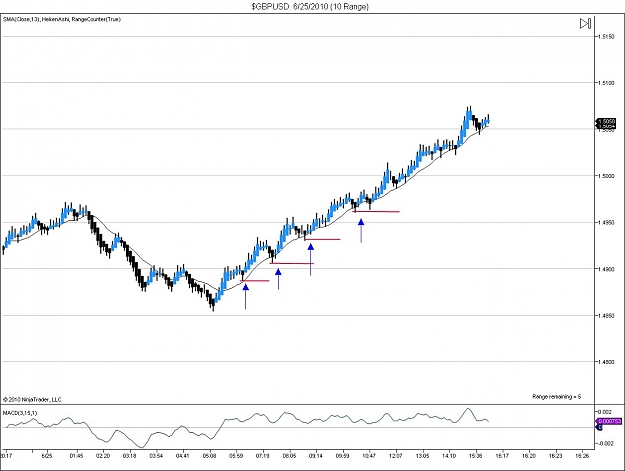
Task: Click the scroll-to-latest-bar arrow icon
Action: [585, 24]
